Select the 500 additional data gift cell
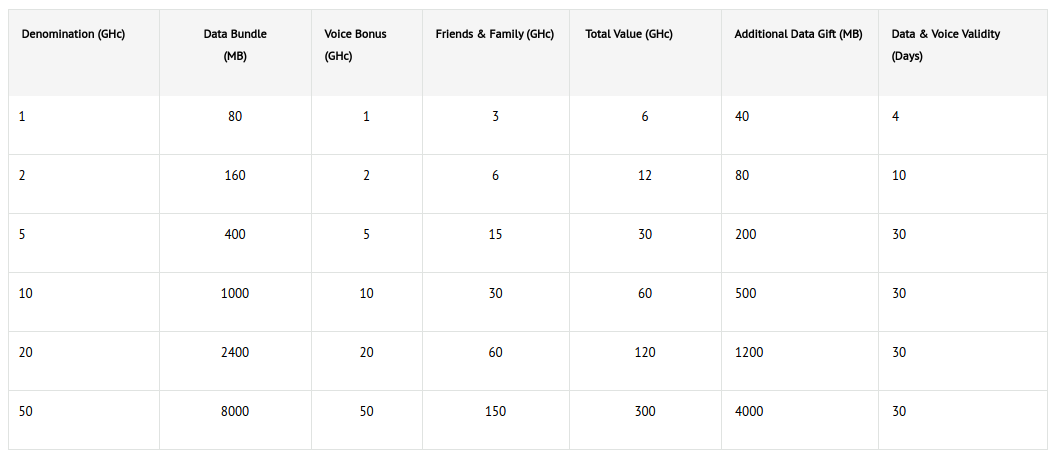Image resolution: width=1062 pixels, height=464 pixels. click(745, 294)
